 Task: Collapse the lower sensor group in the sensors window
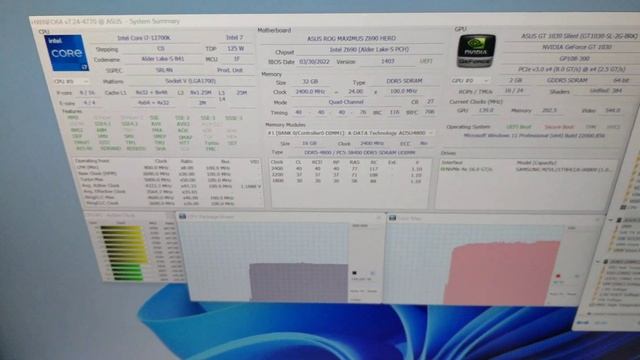pyautogui.click(x=598, y=261)
